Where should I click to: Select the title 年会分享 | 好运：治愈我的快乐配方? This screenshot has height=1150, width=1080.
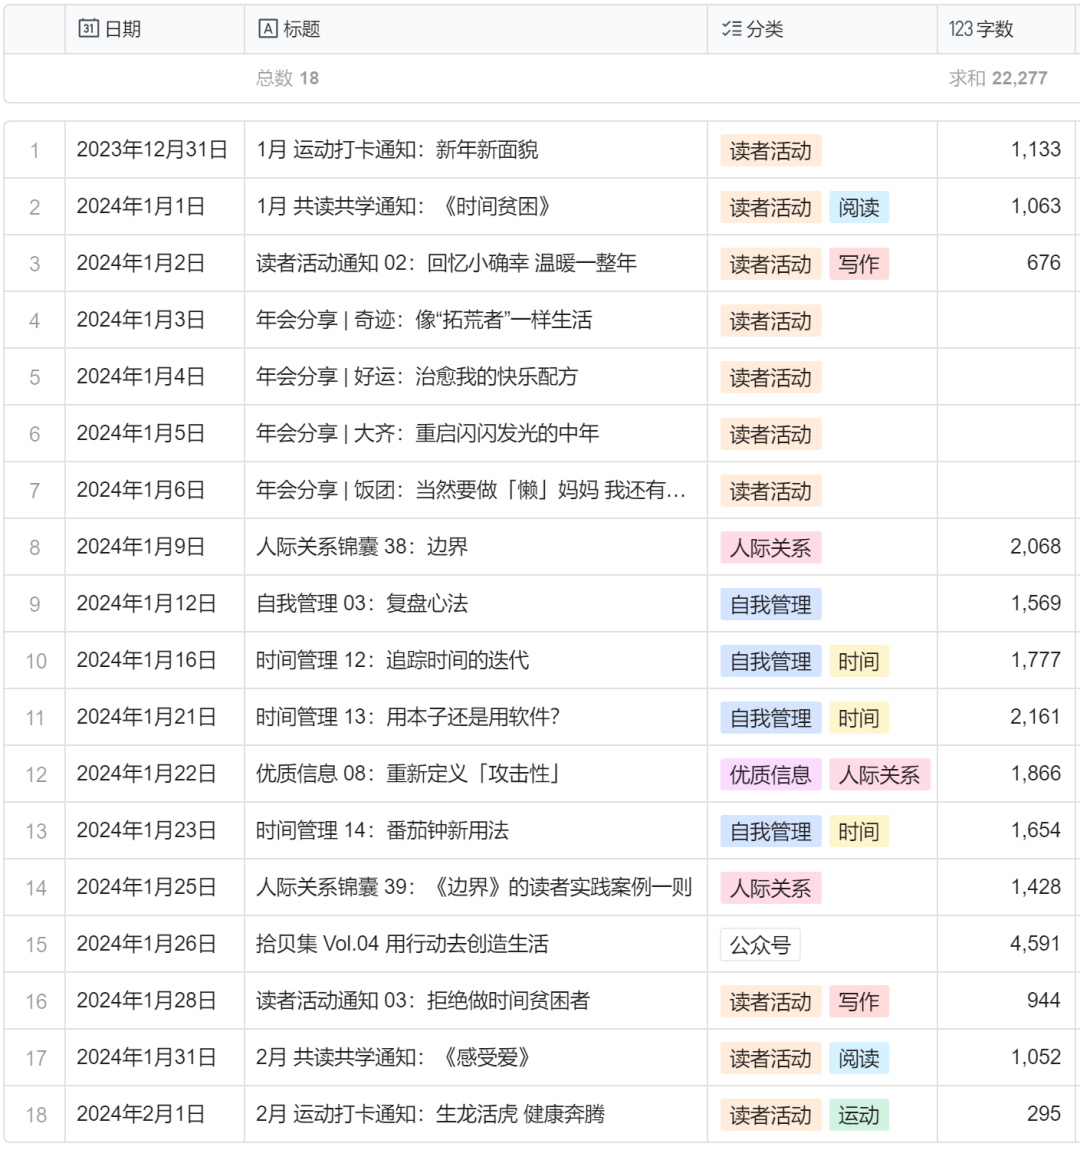pyautogui.click(x=416, y=376)
